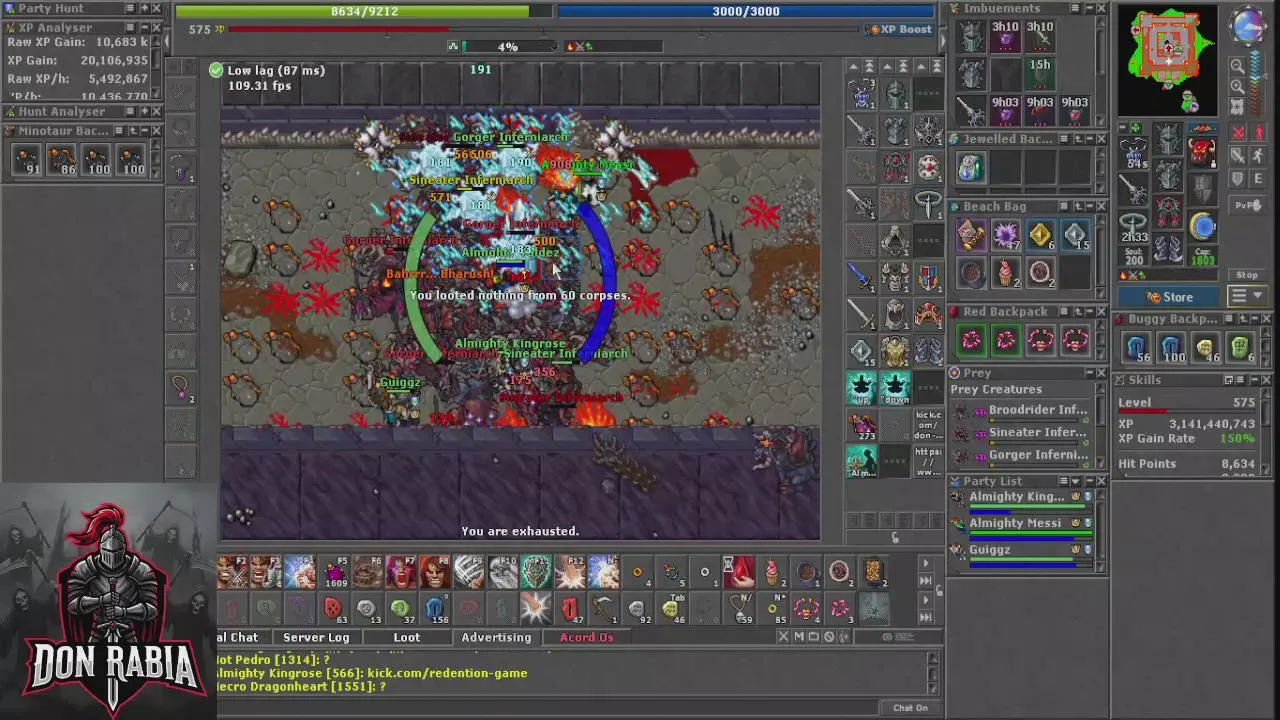
Task: Enable the running-man chase mode
Action: coord(1257,156)
